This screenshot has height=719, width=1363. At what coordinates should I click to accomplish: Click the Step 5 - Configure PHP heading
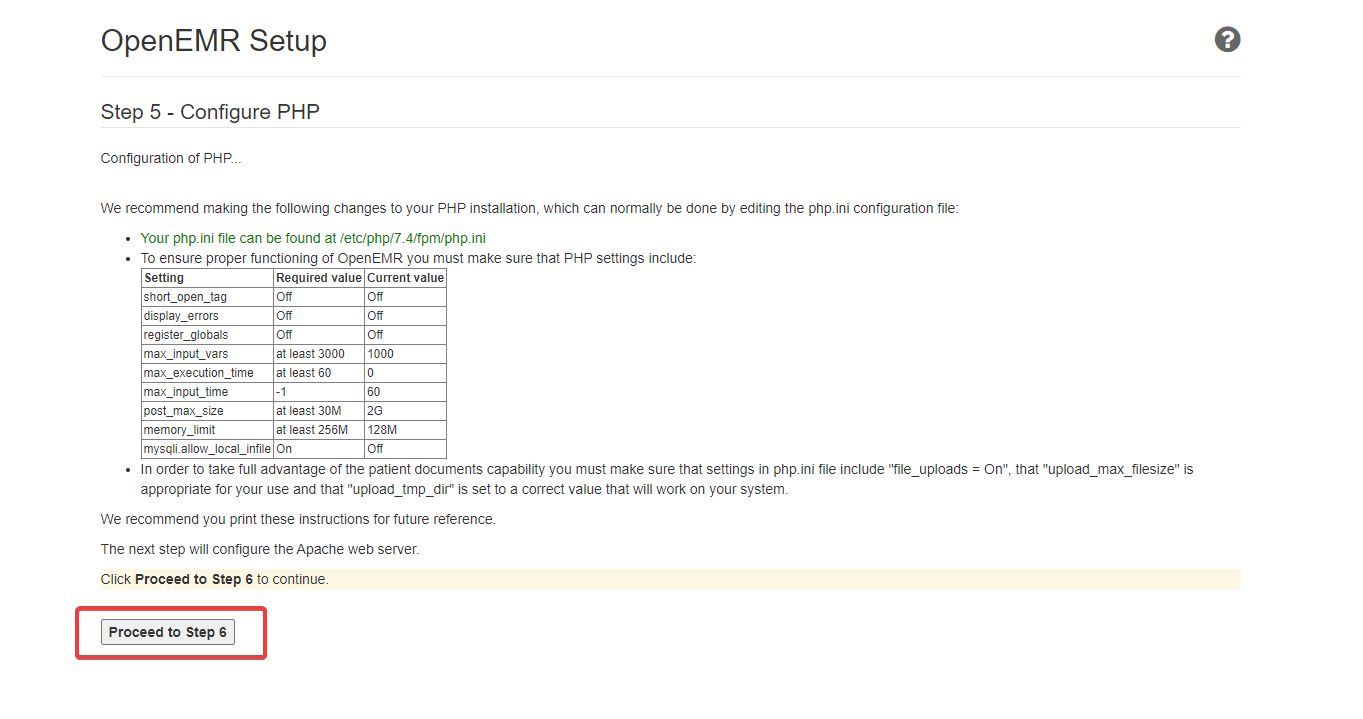coord(210,112)
